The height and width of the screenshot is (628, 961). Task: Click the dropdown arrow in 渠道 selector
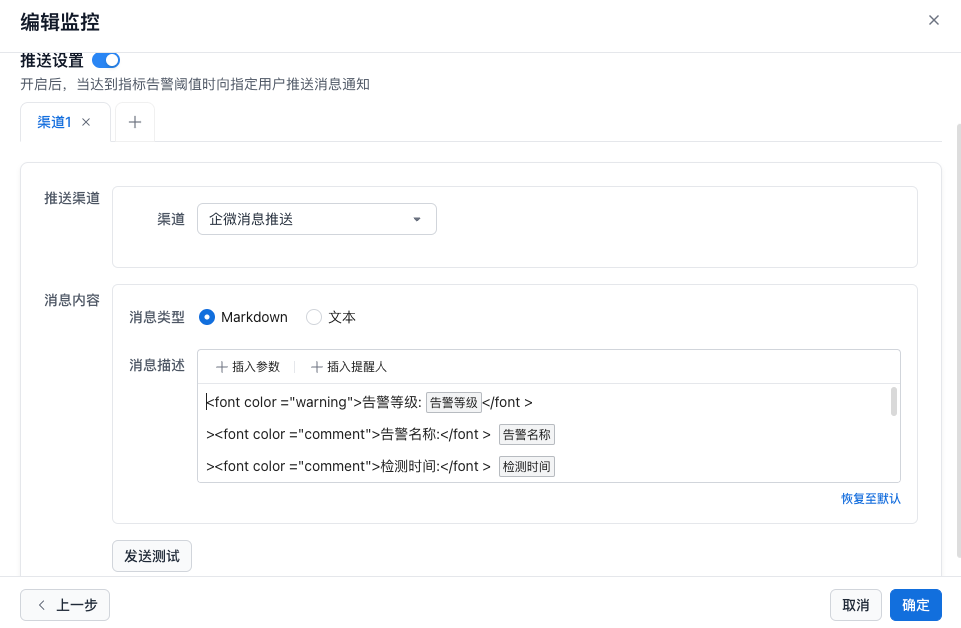pos(417,219)
